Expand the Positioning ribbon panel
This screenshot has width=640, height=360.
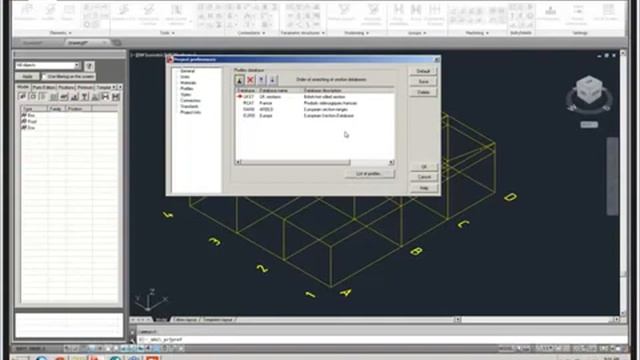click(x=356, y=33)
